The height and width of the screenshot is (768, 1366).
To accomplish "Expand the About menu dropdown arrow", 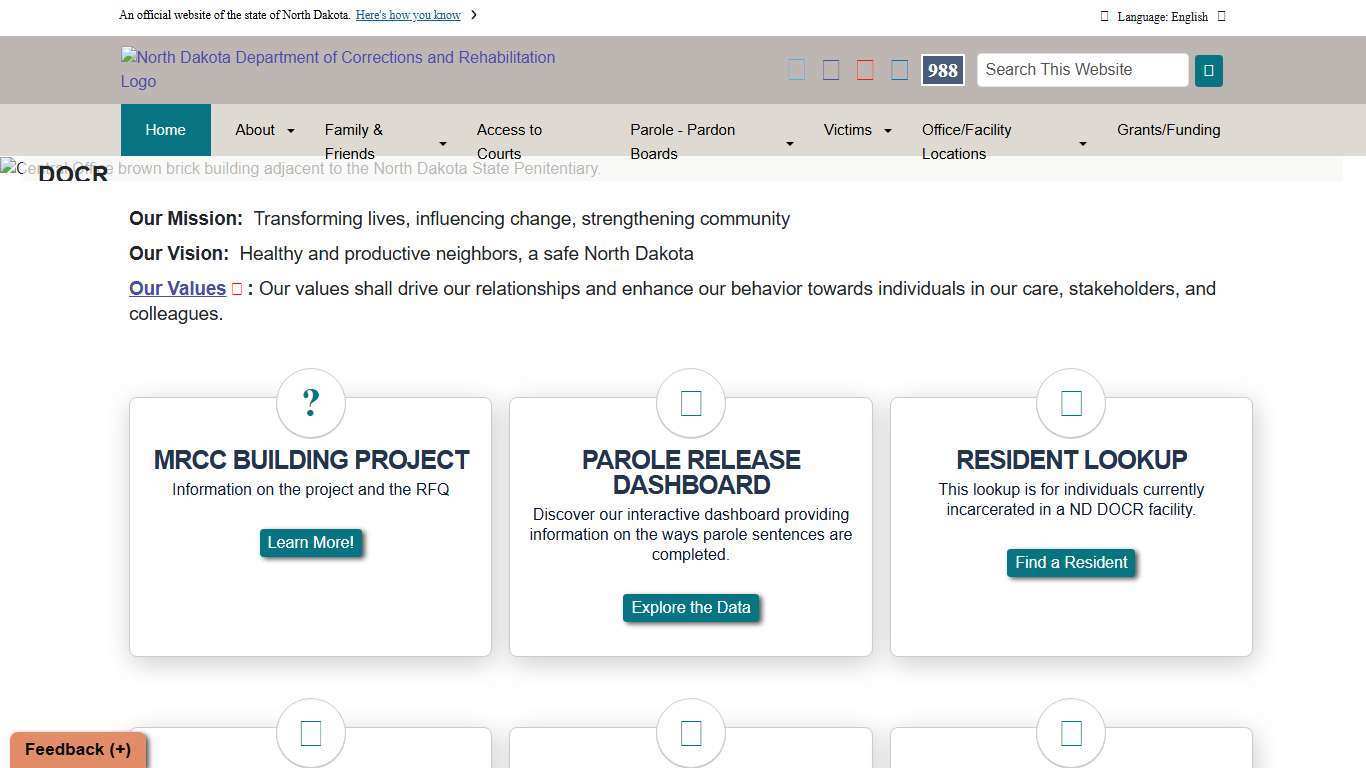I will [290, 131].
